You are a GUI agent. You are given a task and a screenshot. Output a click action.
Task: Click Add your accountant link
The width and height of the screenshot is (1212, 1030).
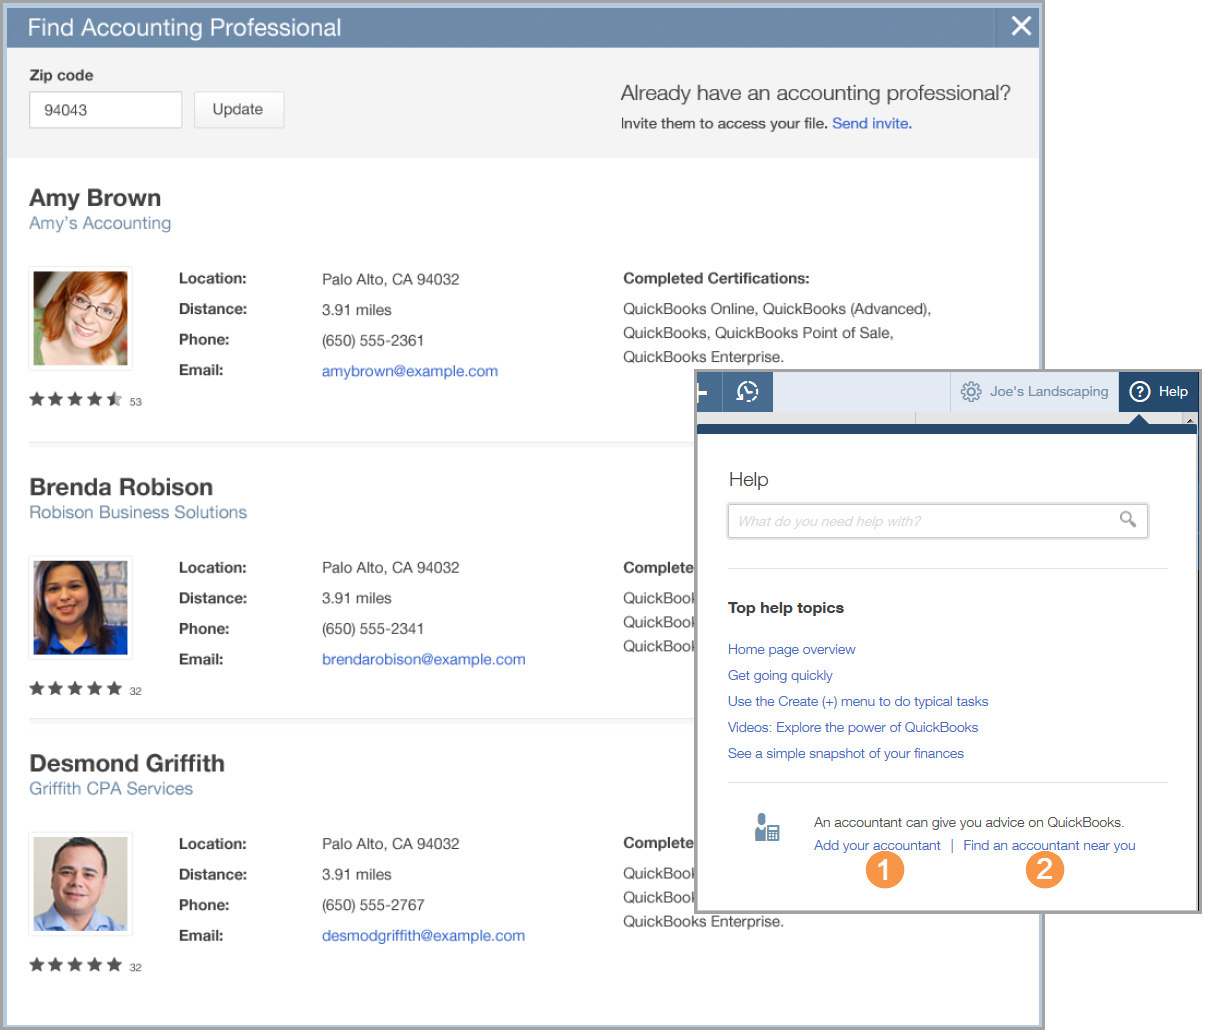(x=877, y=845)
